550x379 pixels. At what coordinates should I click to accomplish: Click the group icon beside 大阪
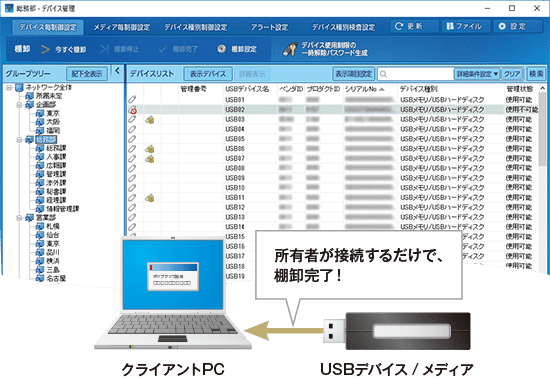pos(40,122)
